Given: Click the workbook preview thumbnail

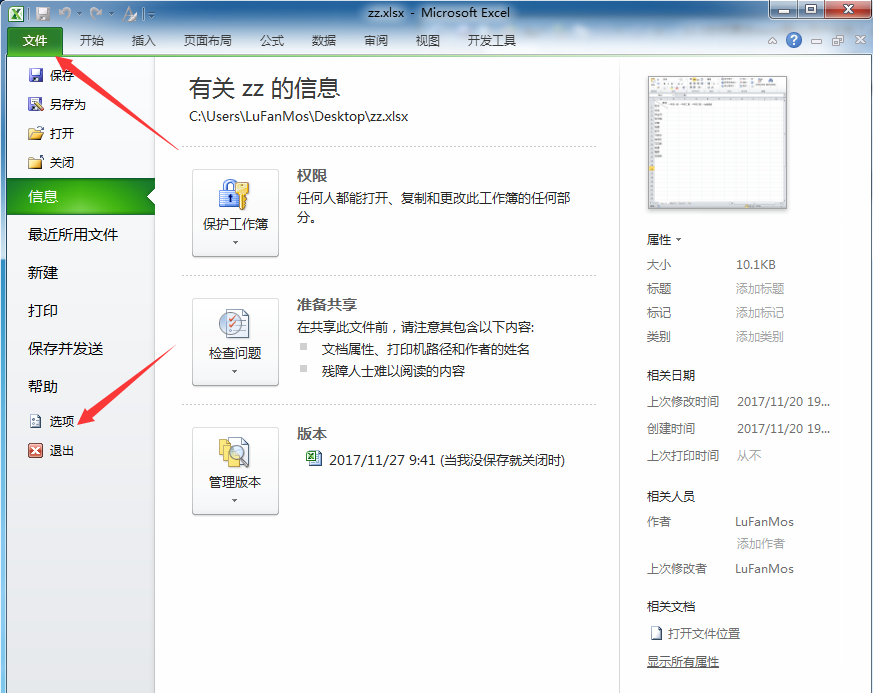Looking at the screenshot, I should (717, 142).
